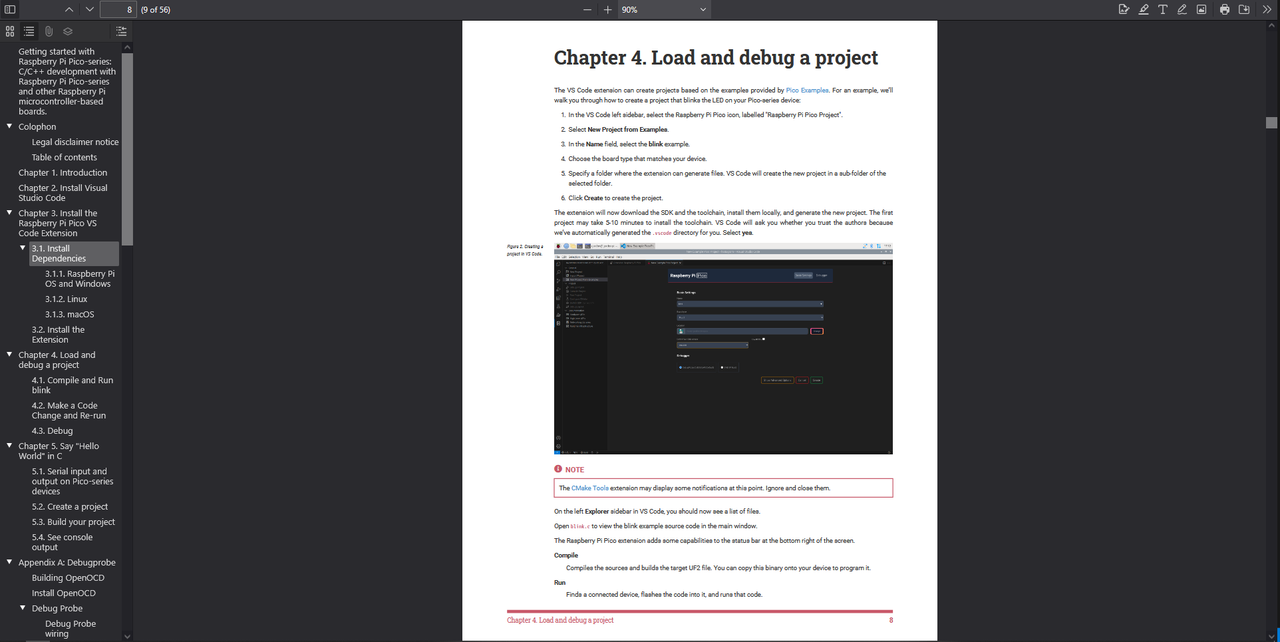This screenshot has height=642, width=1280.
Task: Show attachments view
Action: click(48, 31)
